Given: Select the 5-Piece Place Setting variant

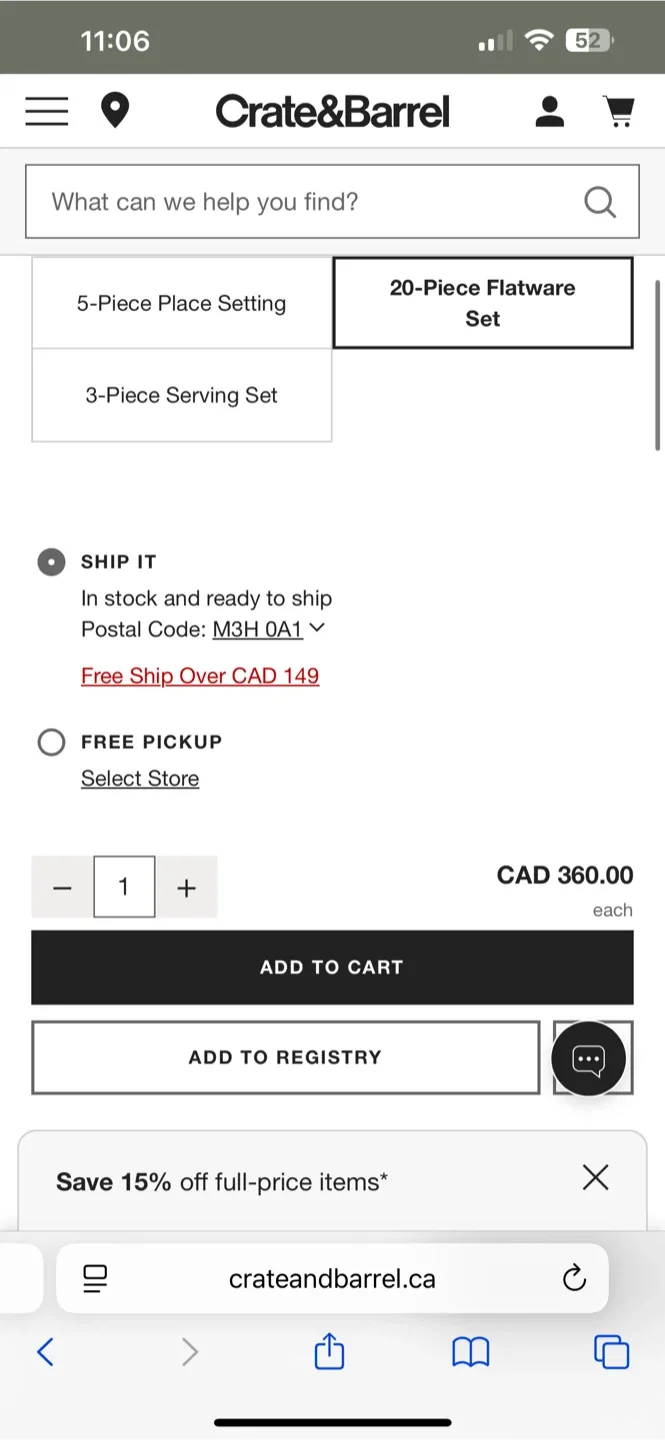Looking at the screenshot, I should tap(181, 303).
